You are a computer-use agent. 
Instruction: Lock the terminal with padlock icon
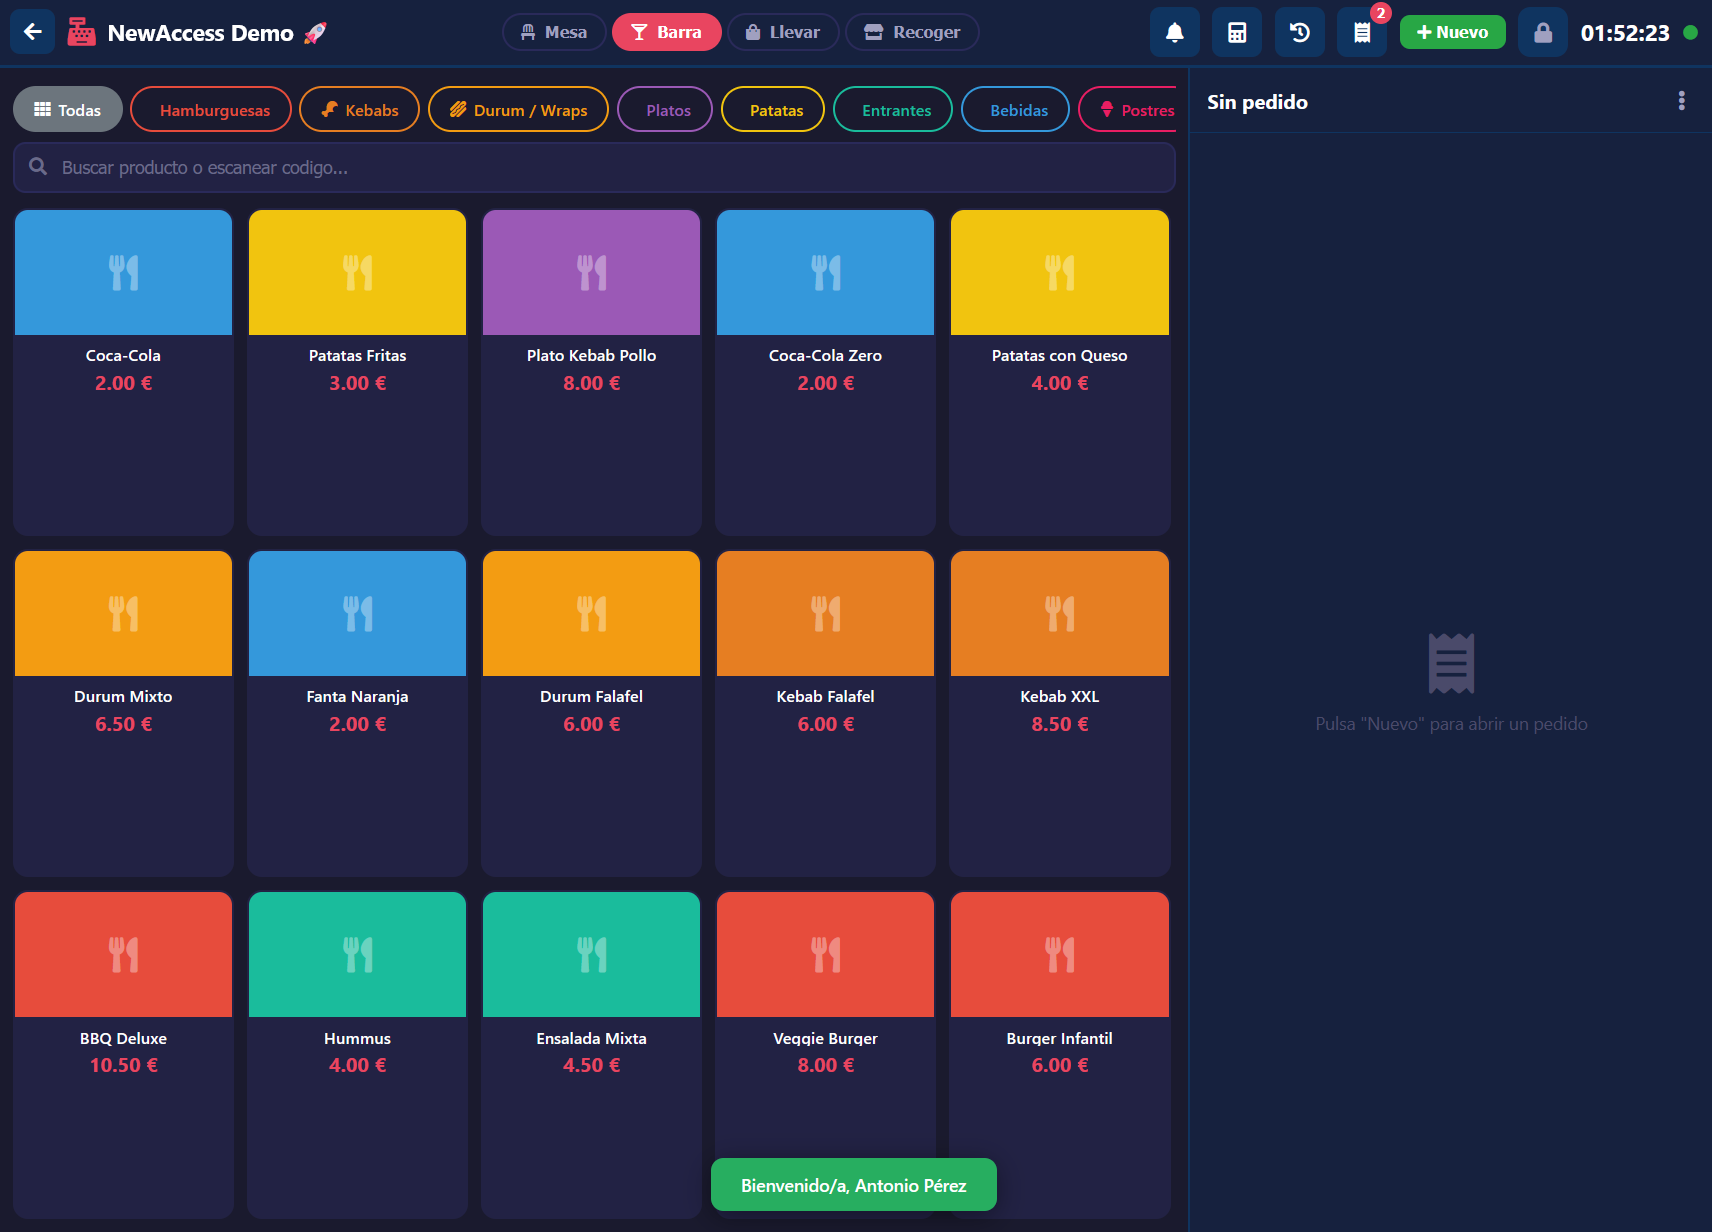tap(1543, 33)
